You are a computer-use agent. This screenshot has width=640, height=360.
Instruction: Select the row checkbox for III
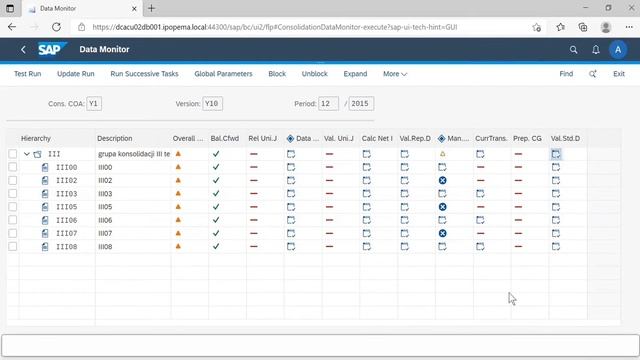[13, 154]
